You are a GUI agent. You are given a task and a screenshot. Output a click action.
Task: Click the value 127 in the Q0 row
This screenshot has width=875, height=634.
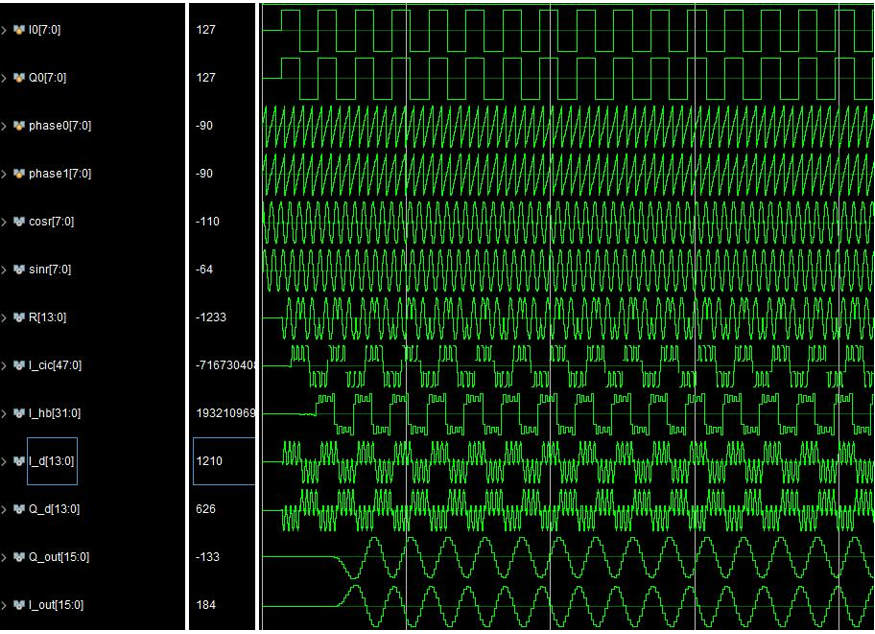205,78
